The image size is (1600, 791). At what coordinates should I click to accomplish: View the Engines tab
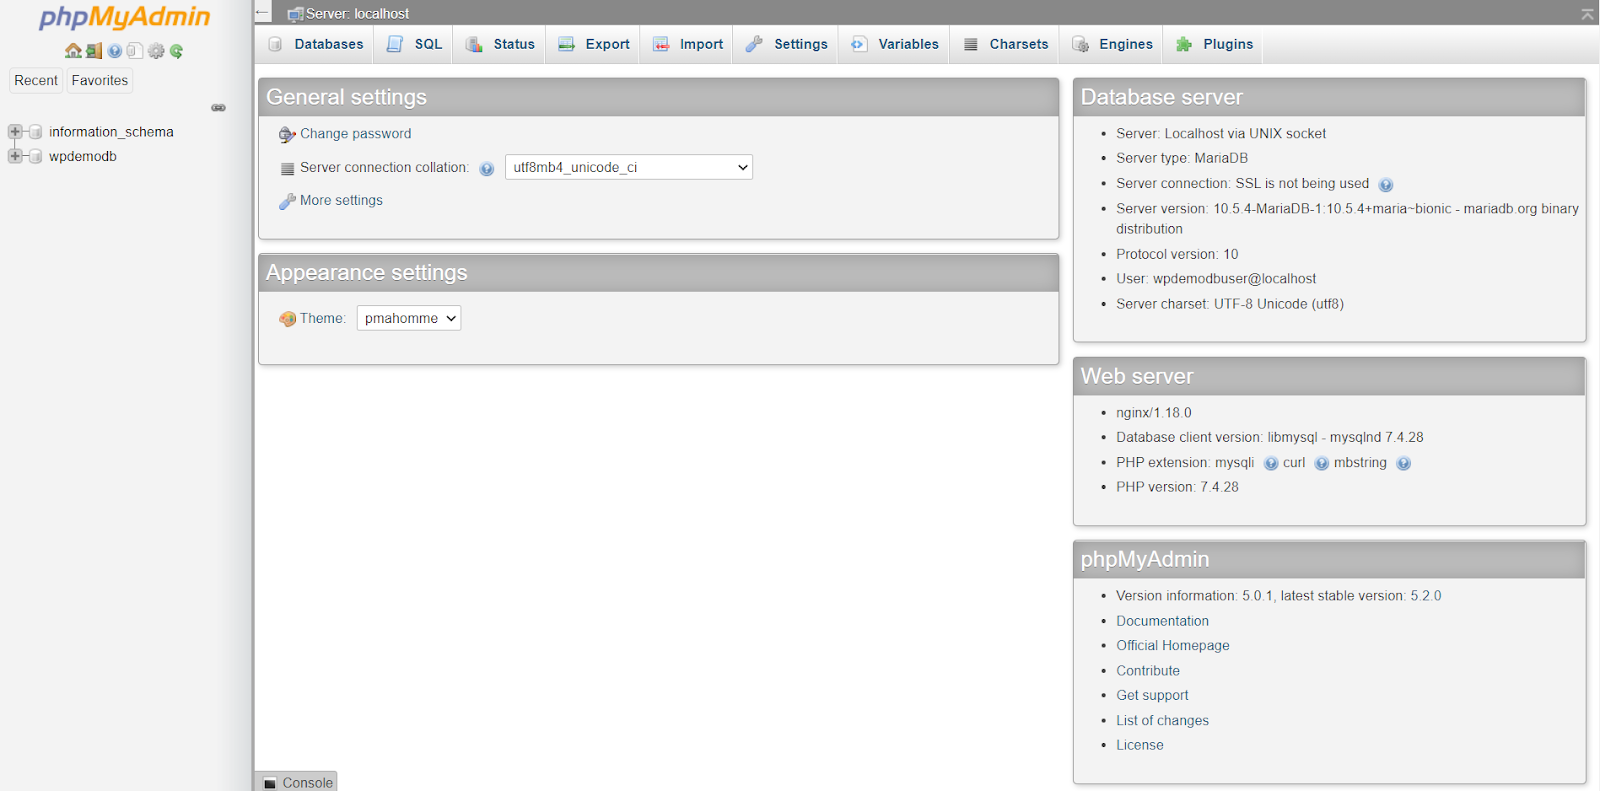click(1112, 44)
